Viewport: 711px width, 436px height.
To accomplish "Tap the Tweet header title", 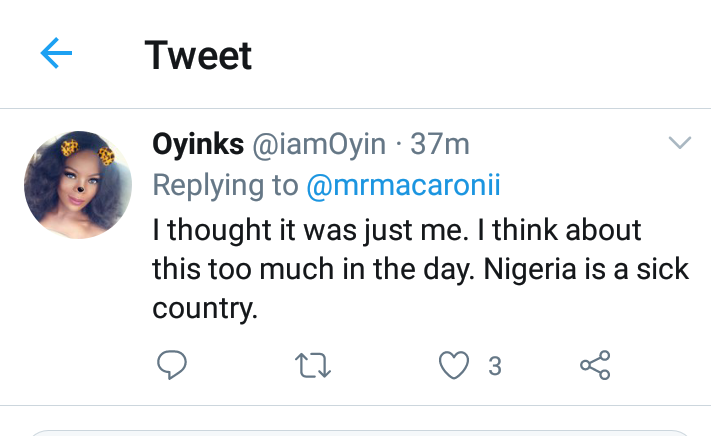I will click(198, 55).
